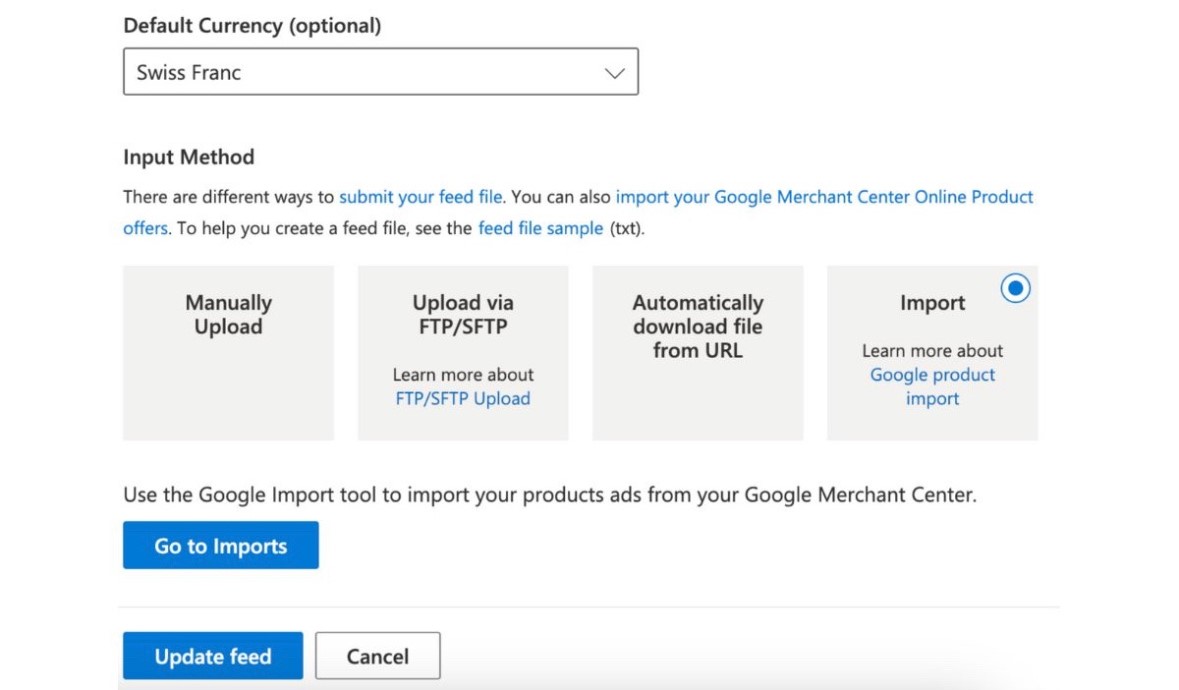
Task: Cancel the feed changes
Action: (377, 656)
